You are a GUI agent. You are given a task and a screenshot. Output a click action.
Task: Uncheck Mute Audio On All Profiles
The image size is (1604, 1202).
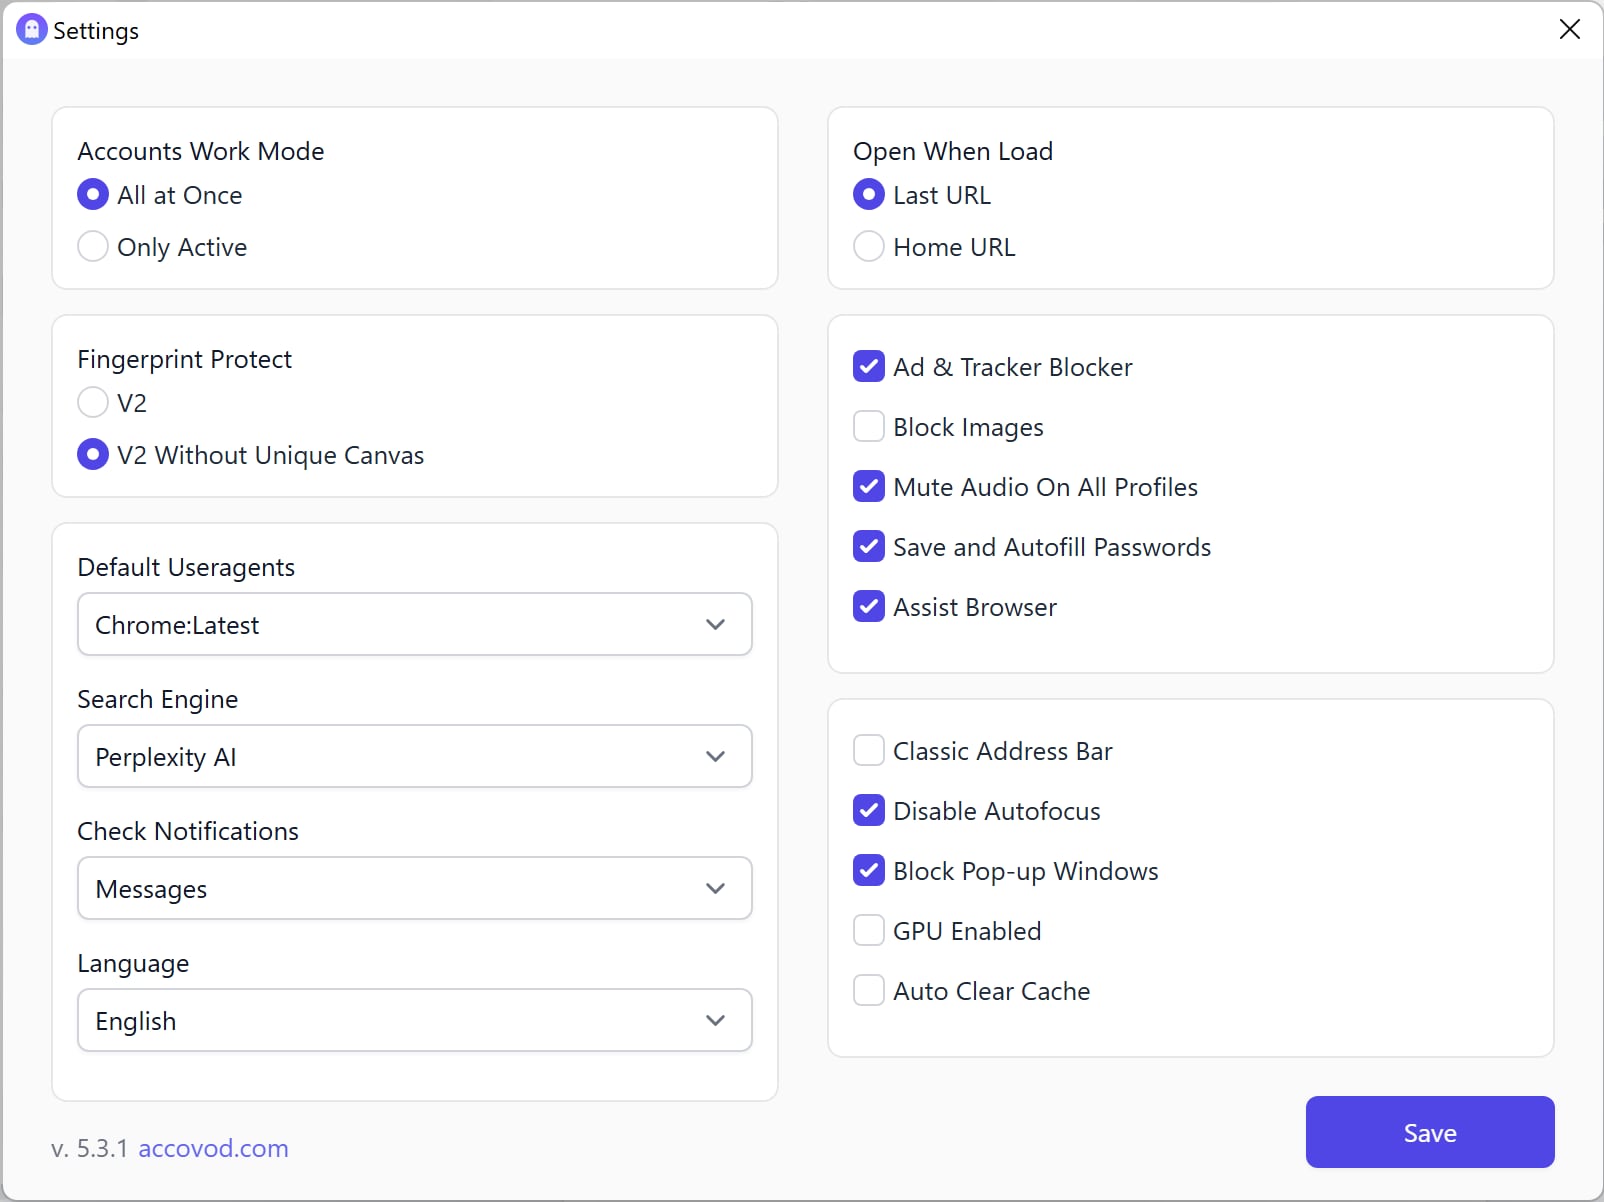click(x=869, y=487)
